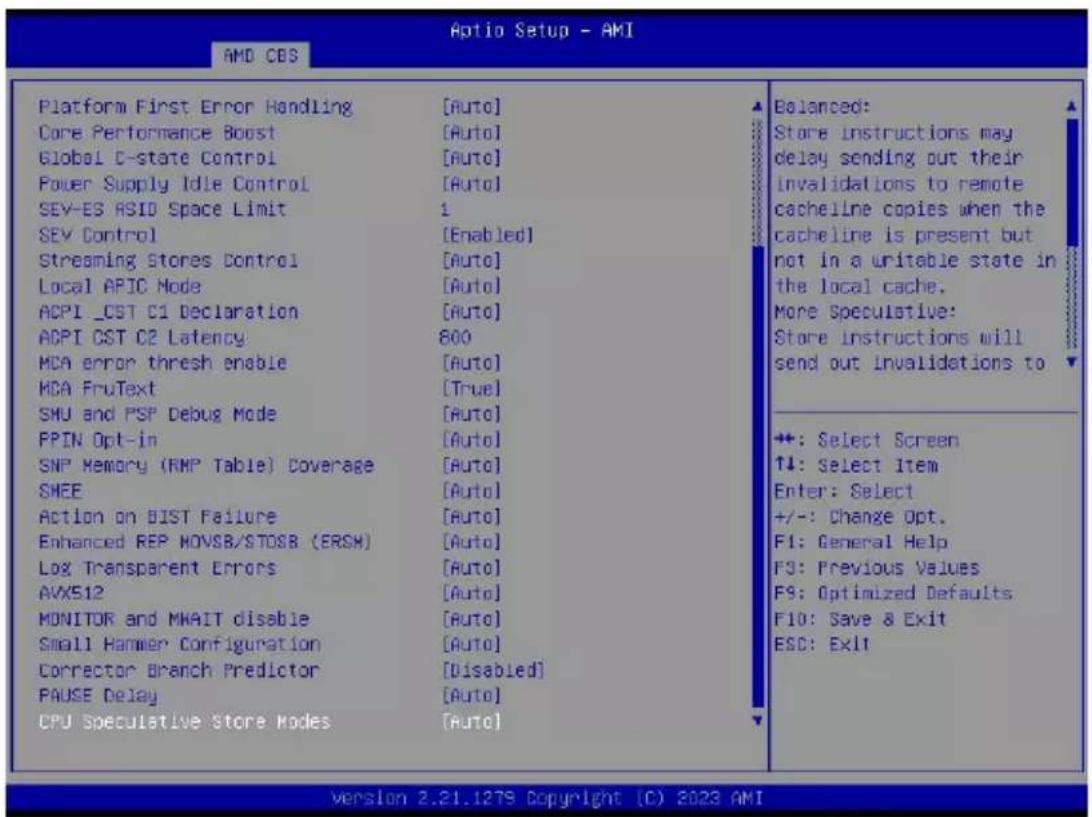This screenshot has height=817, width=1092.
Task: Change Local APIC Mode setting
Action: tap(270, 286)
